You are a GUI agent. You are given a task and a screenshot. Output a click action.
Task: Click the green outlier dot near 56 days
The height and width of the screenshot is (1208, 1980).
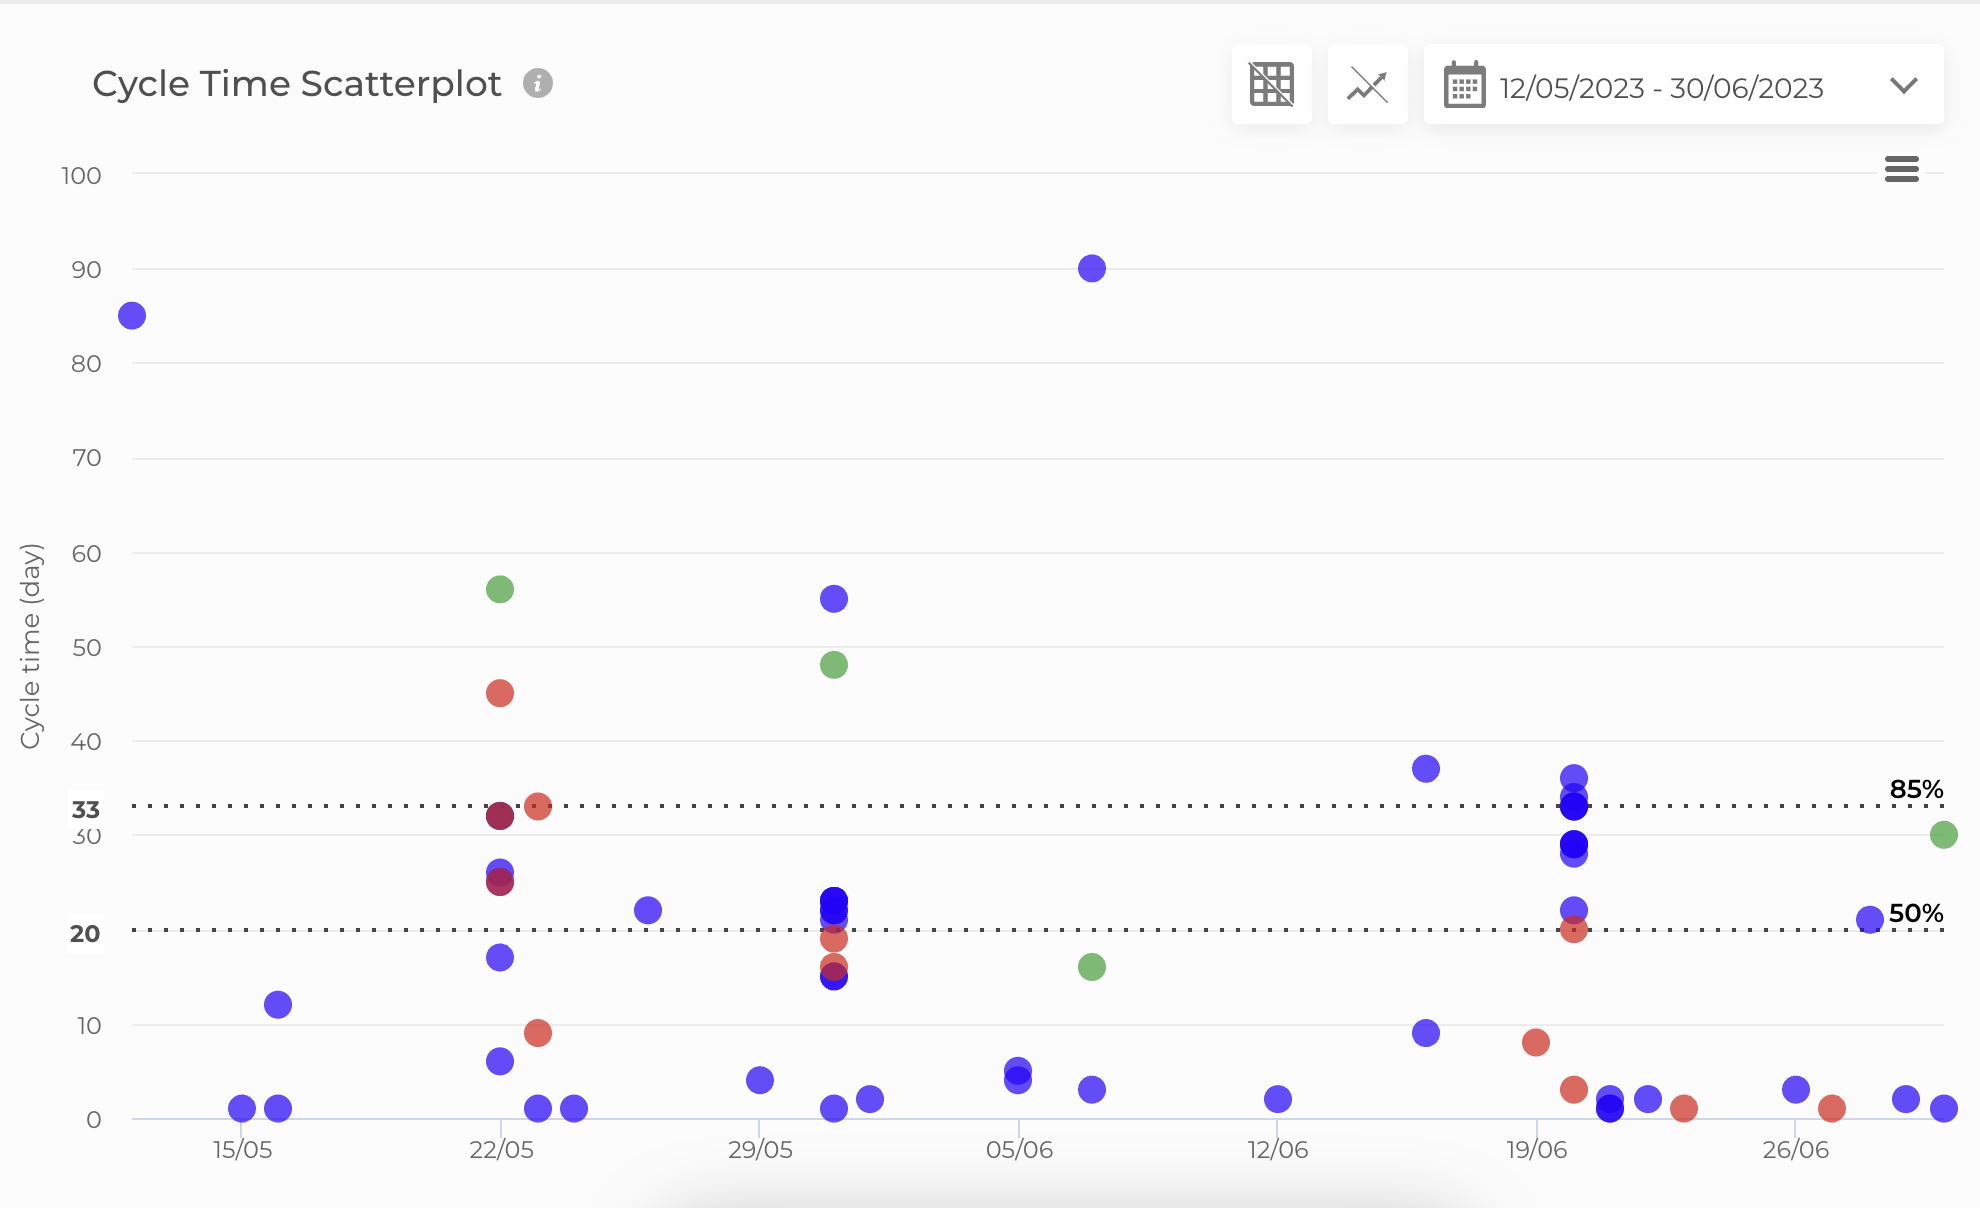pyautogui.click(x=498, y=589)
